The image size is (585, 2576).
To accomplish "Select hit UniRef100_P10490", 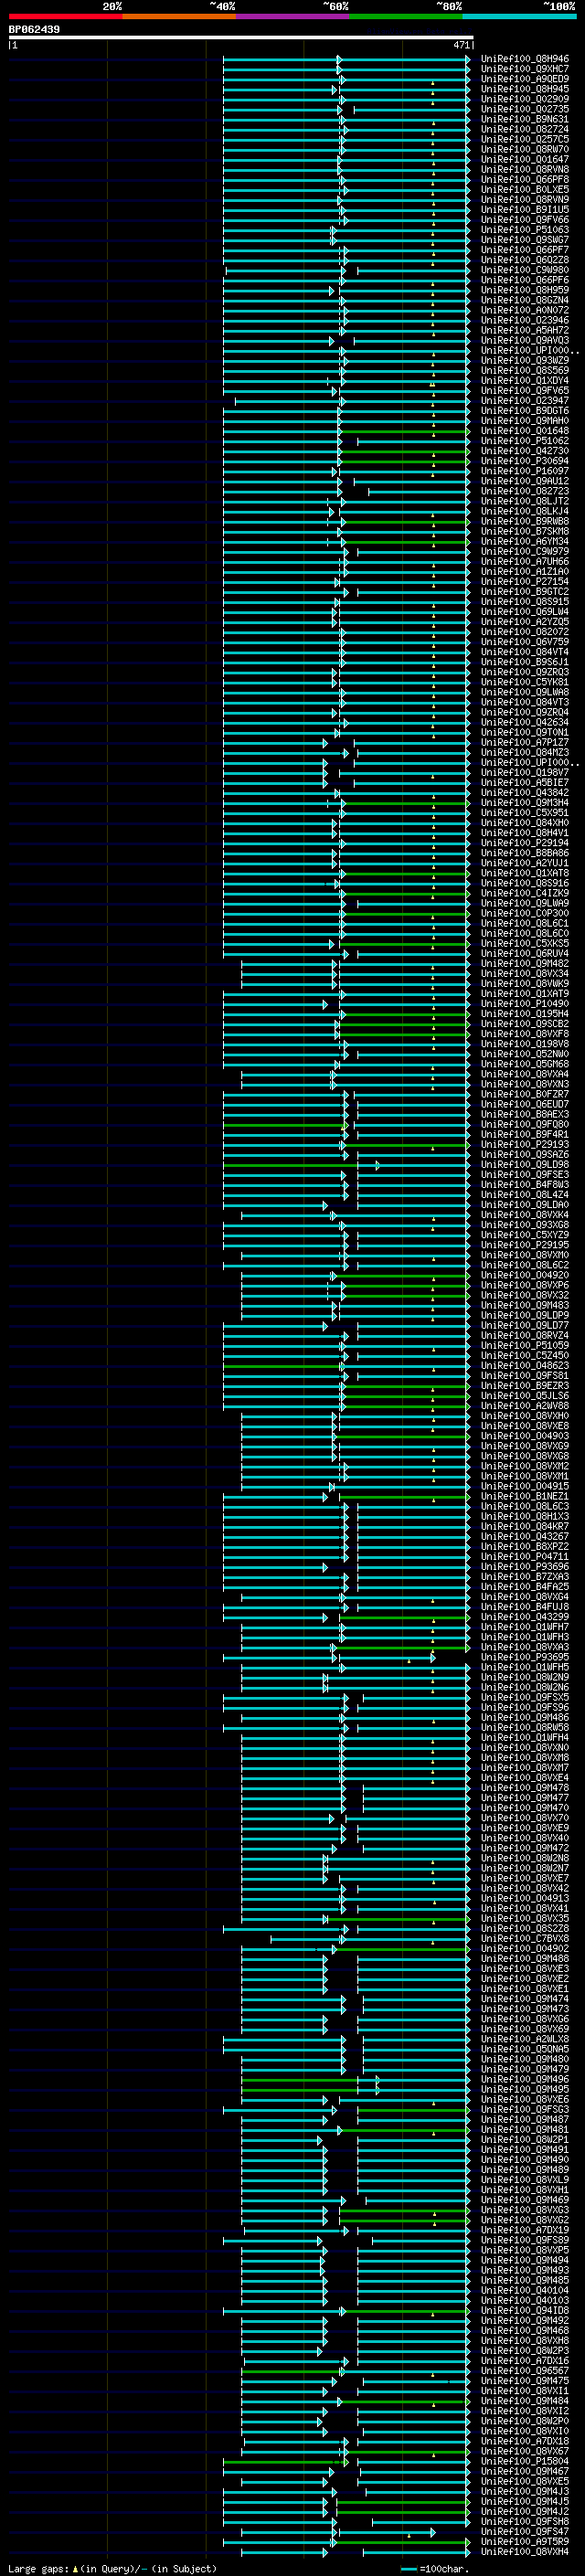I will point(525,1003).
